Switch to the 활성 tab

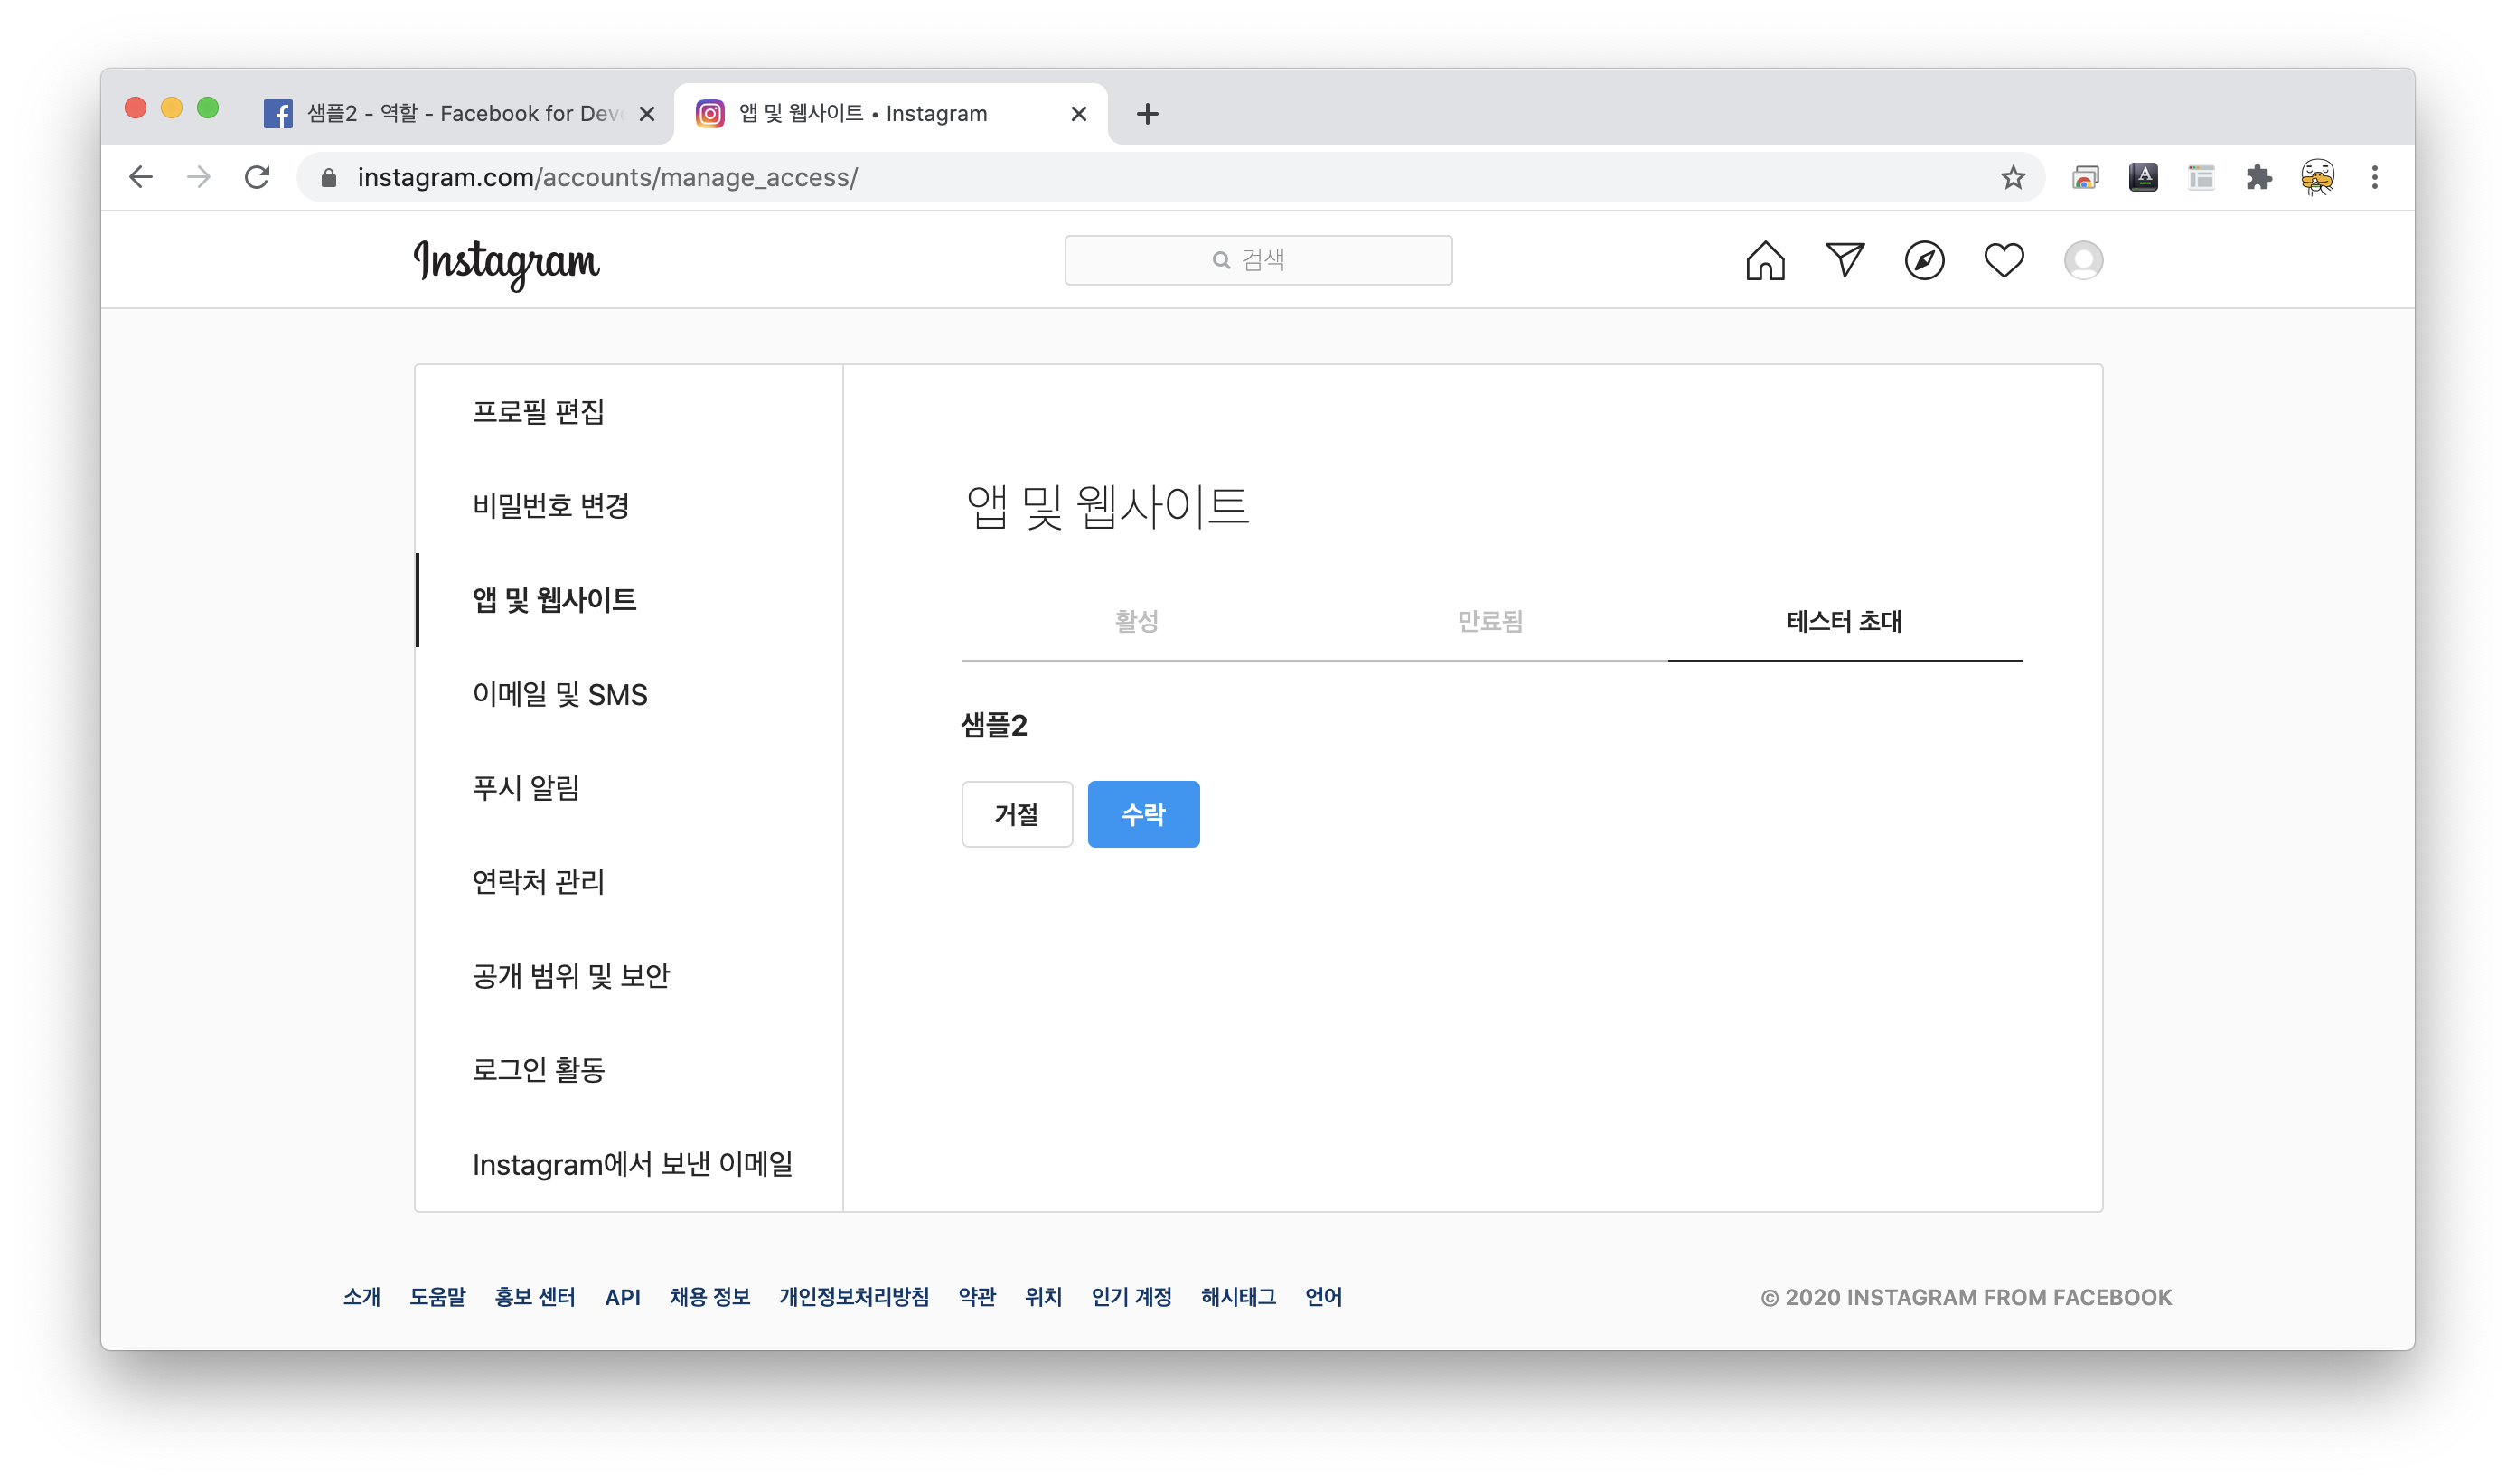(x=1137, y=621)
